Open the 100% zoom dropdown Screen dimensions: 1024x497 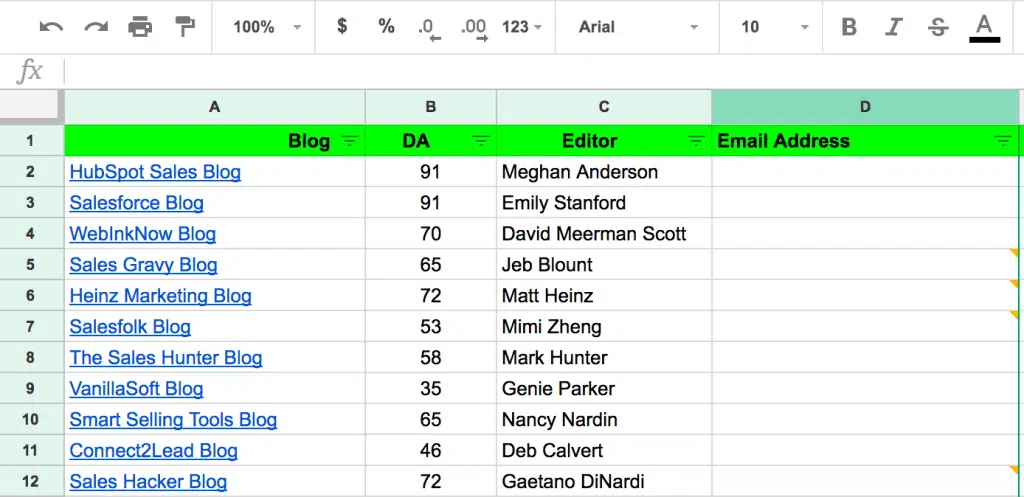[266, 27]
